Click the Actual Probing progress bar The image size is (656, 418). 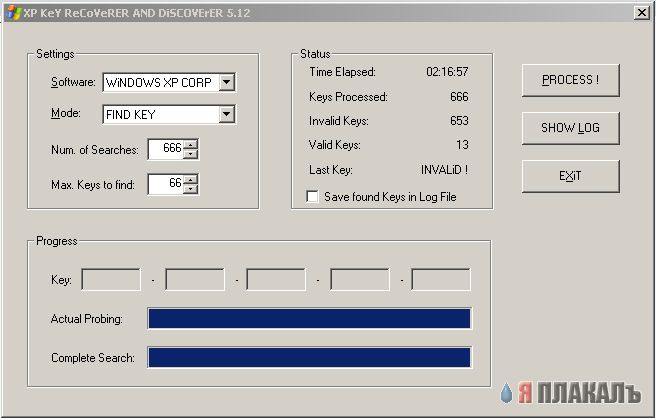coord(310,318)
